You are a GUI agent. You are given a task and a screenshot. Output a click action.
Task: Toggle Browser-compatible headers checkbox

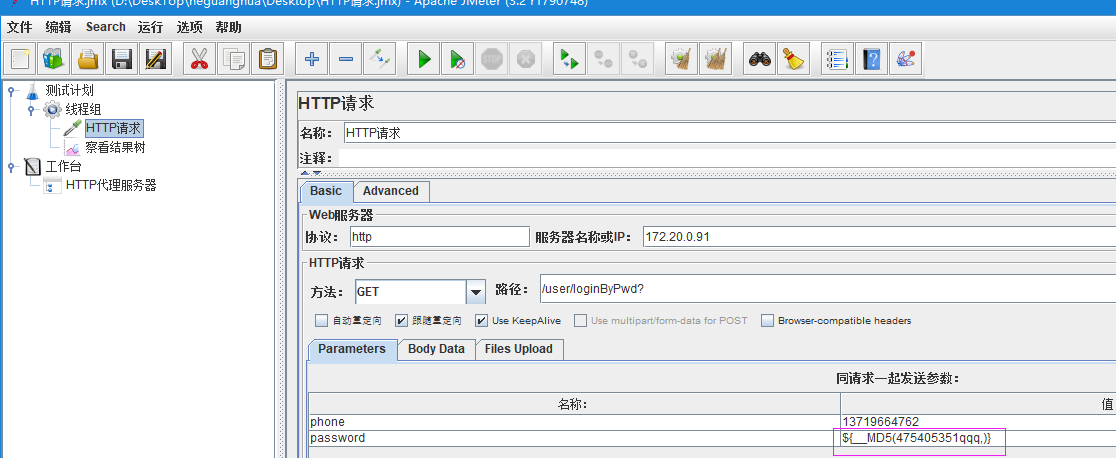pos(767,321)
